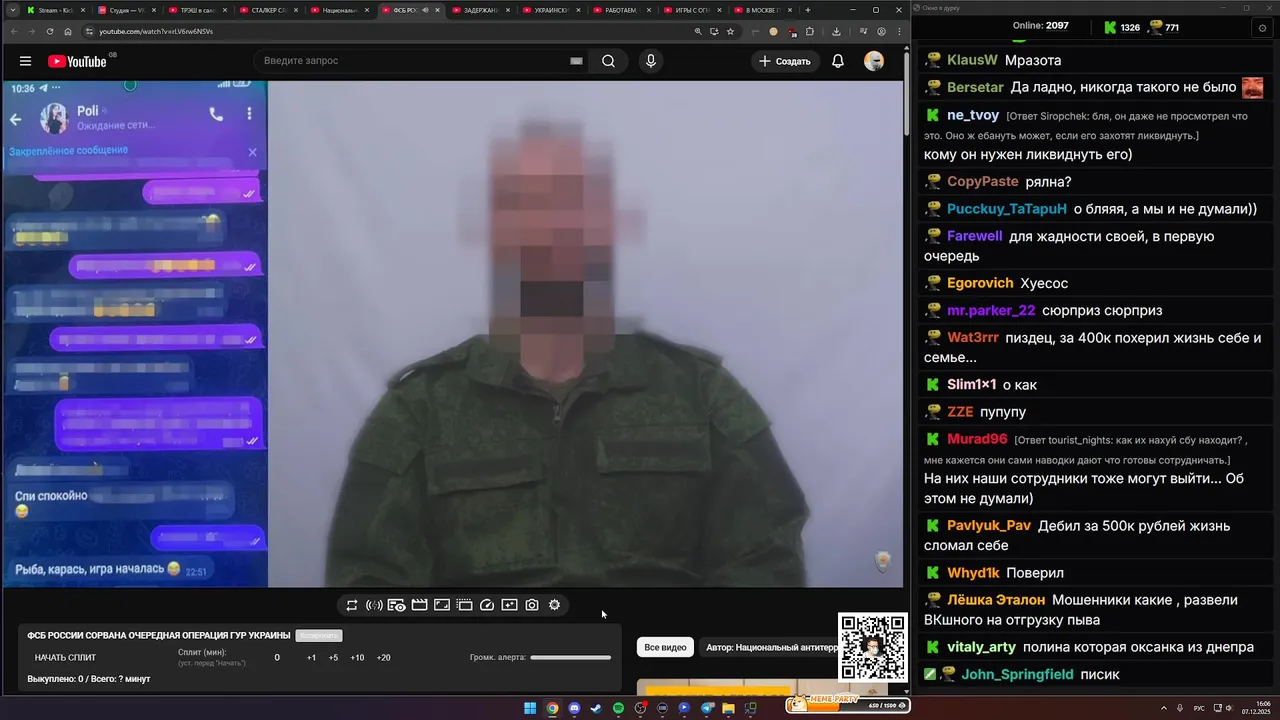Open Telegram from the taskbar

(706, 708)
